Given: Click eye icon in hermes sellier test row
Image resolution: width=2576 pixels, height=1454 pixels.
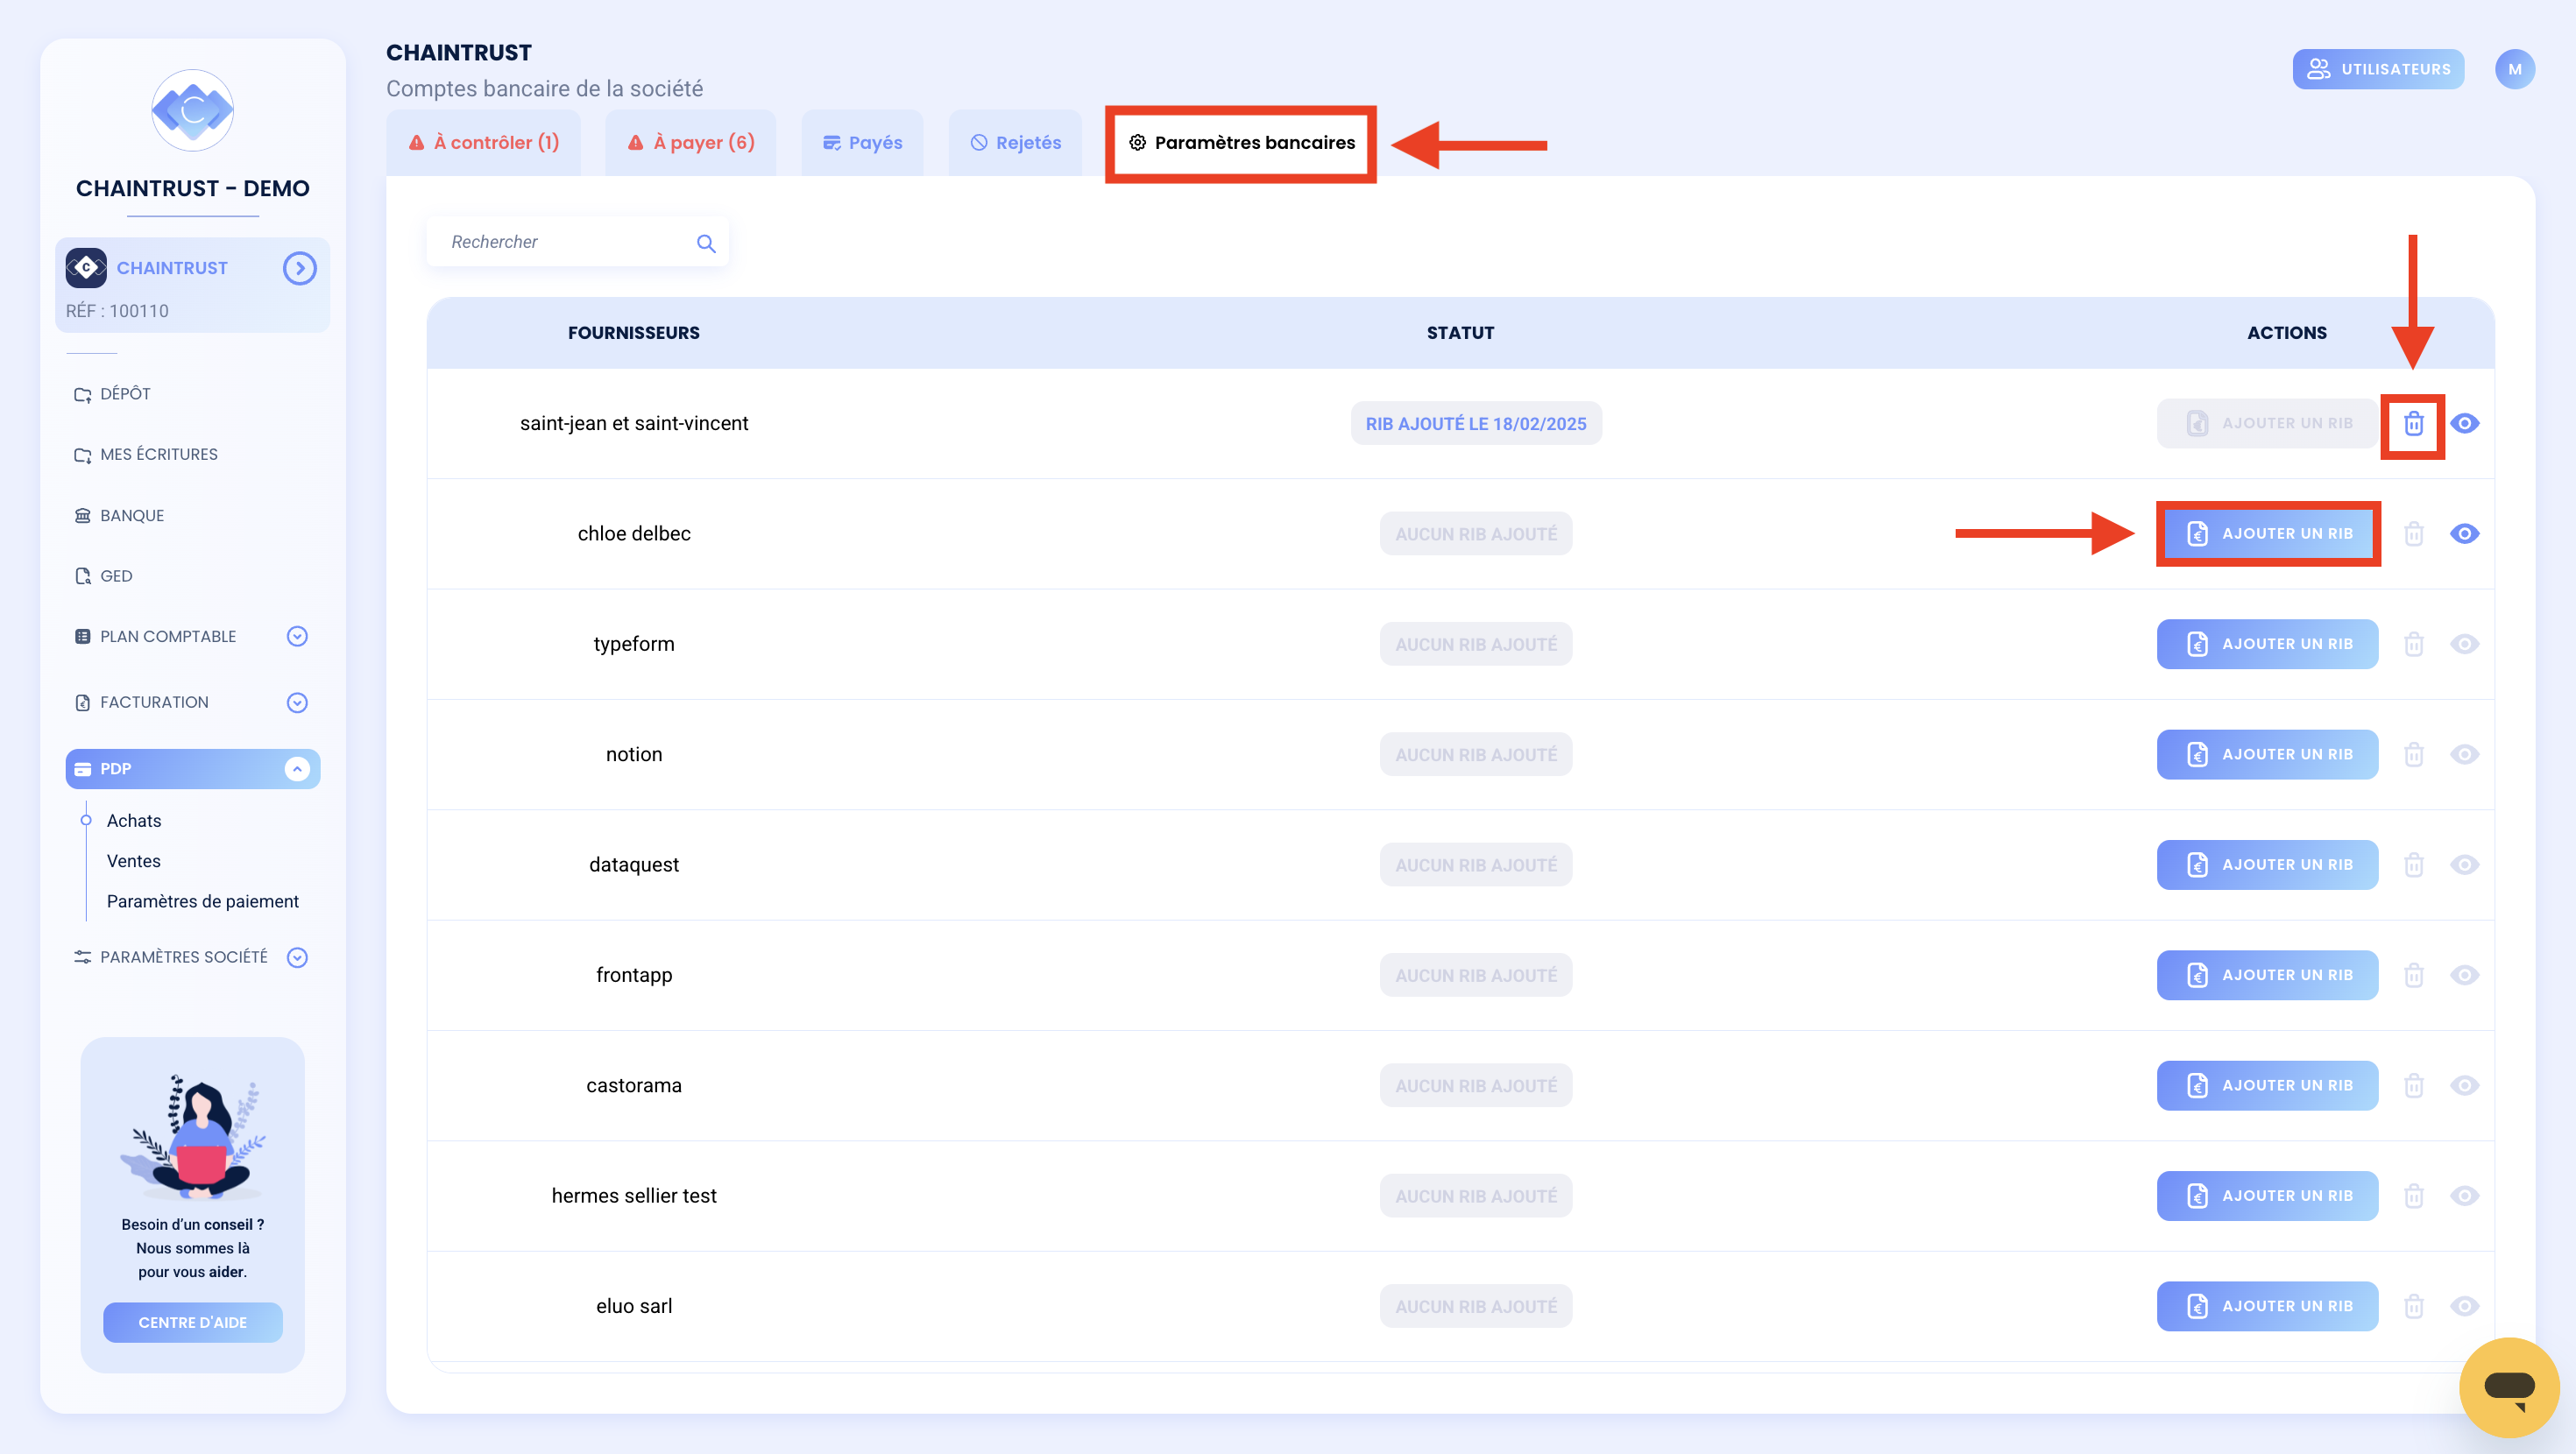Looking at the screenshot, I should pyautogui.click(x=2464, y=1196).
